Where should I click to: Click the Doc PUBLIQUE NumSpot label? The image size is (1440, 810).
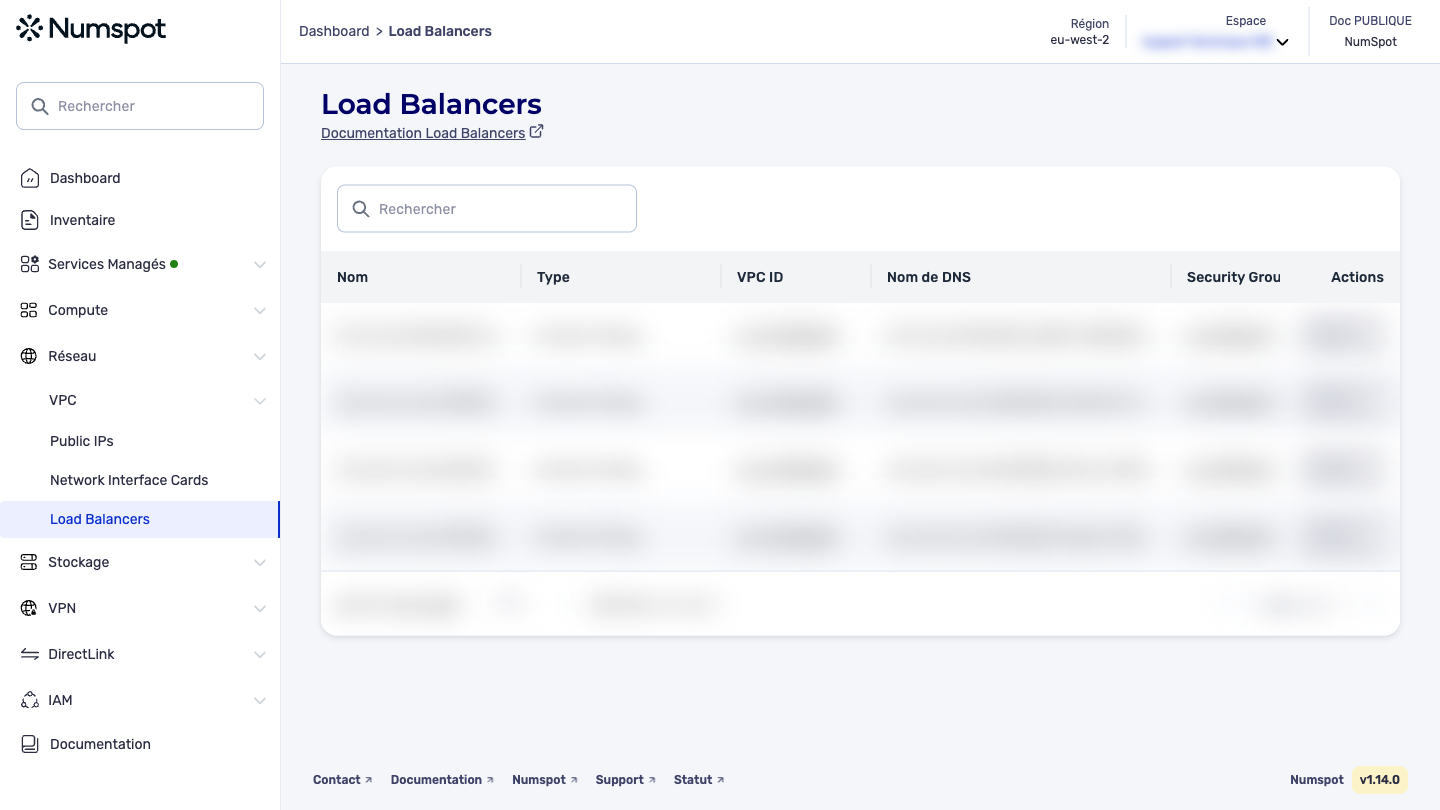tap(1370, 31)
